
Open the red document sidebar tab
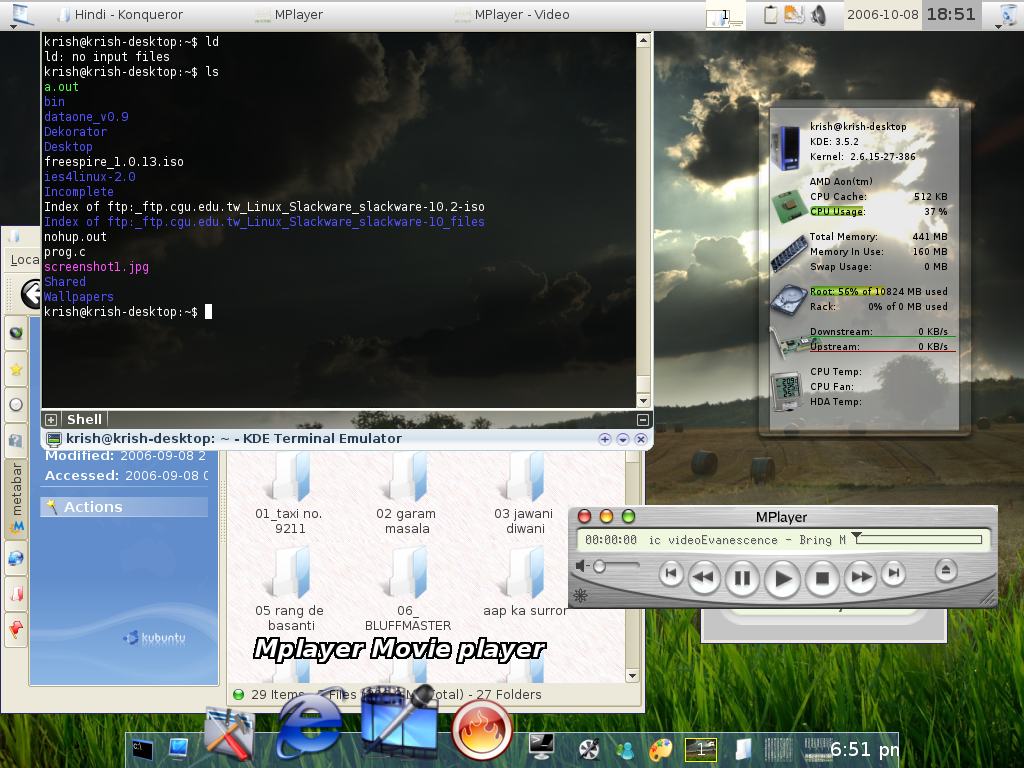pyautogui.click(x=16, y=594)
